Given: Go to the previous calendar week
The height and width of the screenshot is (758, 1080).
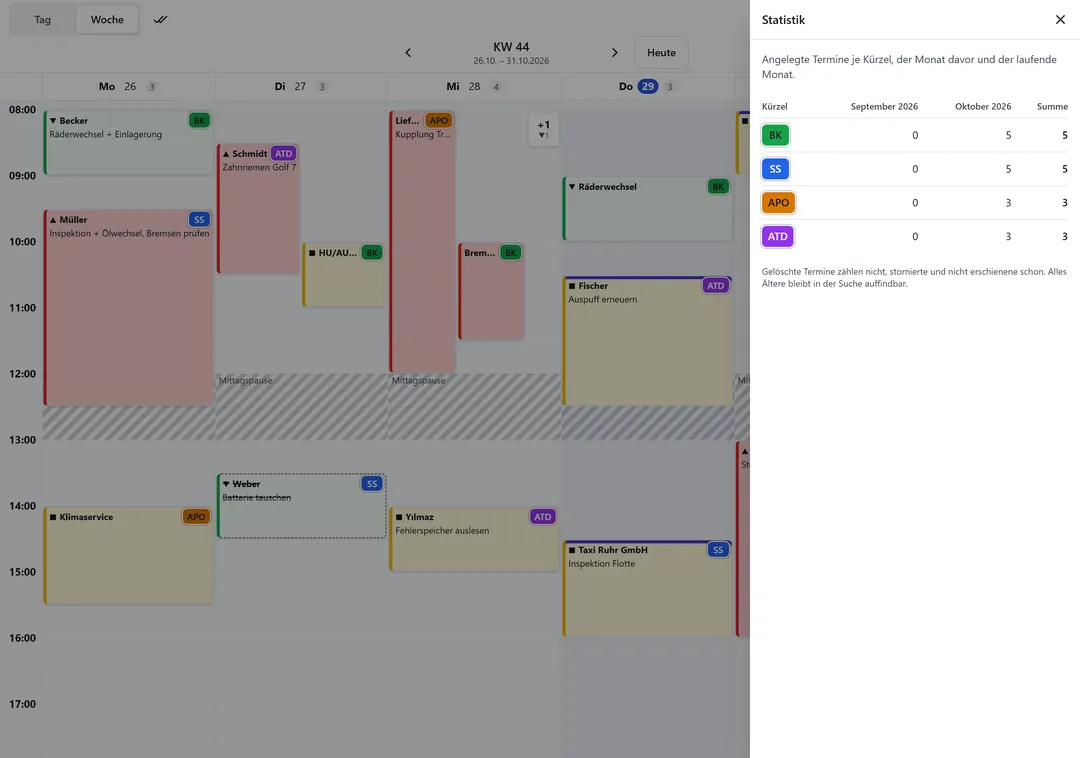Looking at the screenshot, I should [408, 52].
